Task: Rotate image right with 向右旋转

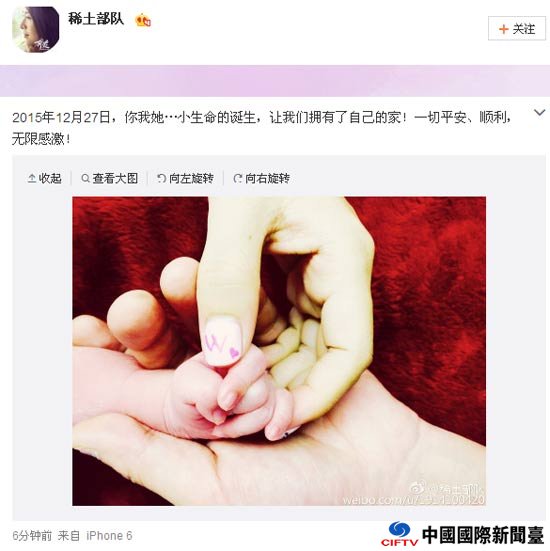Action: (x=261, y=178)
